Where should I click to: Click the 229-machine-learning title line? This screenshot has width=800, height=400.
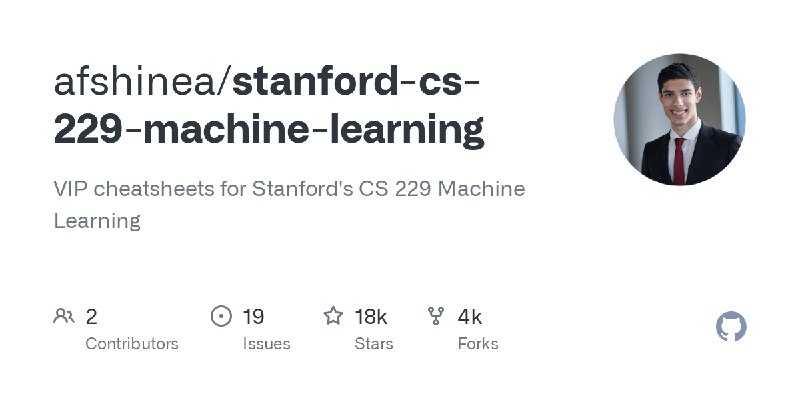pyautogui.click(x=269, y=130)
